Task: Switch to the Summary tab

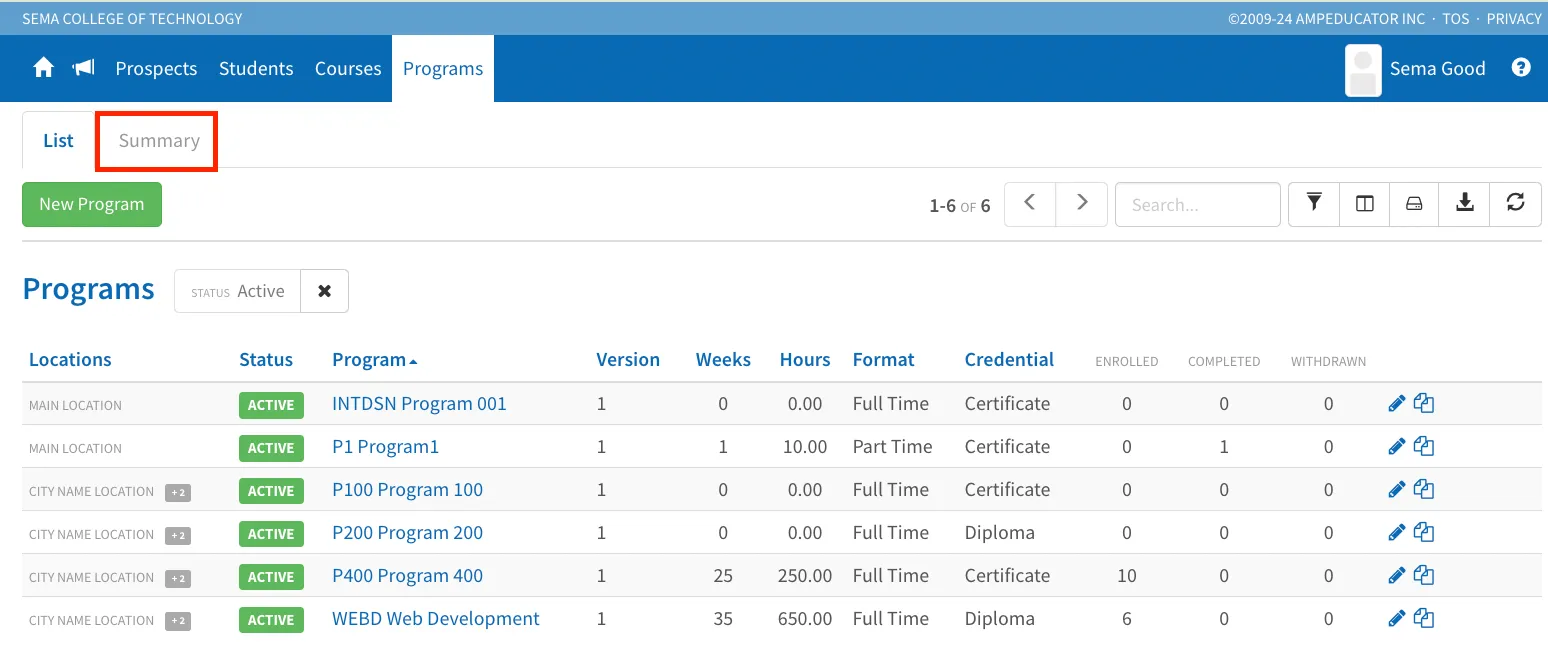Action: point(159,141)
